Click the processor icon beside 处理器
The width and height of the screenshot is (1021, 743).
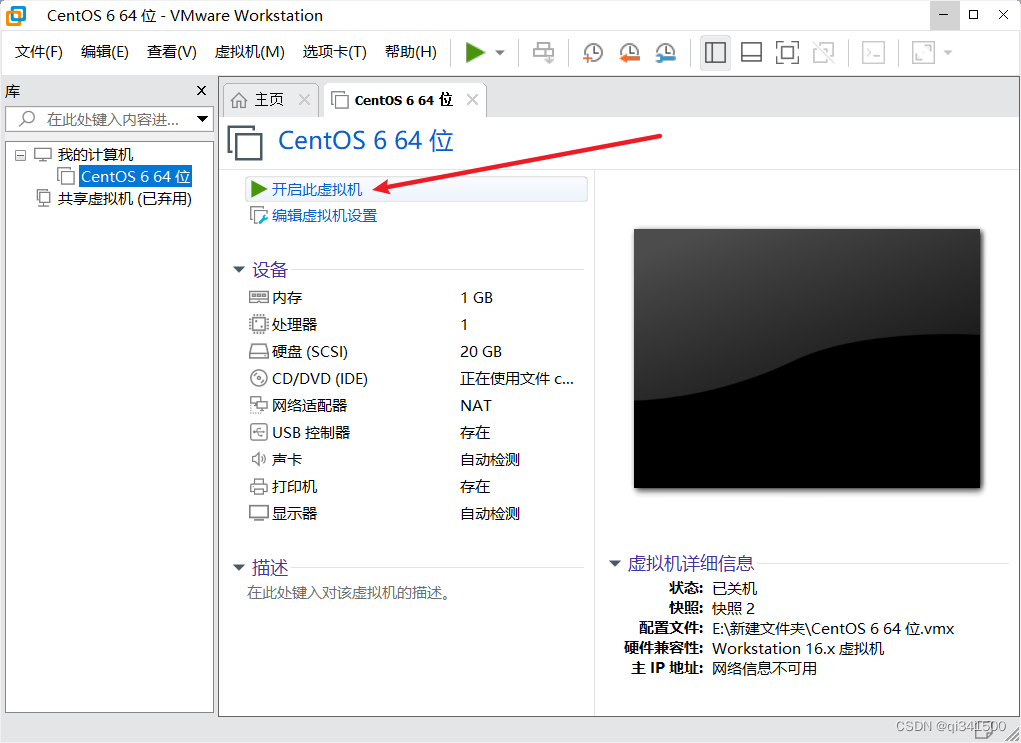point(259,324)
